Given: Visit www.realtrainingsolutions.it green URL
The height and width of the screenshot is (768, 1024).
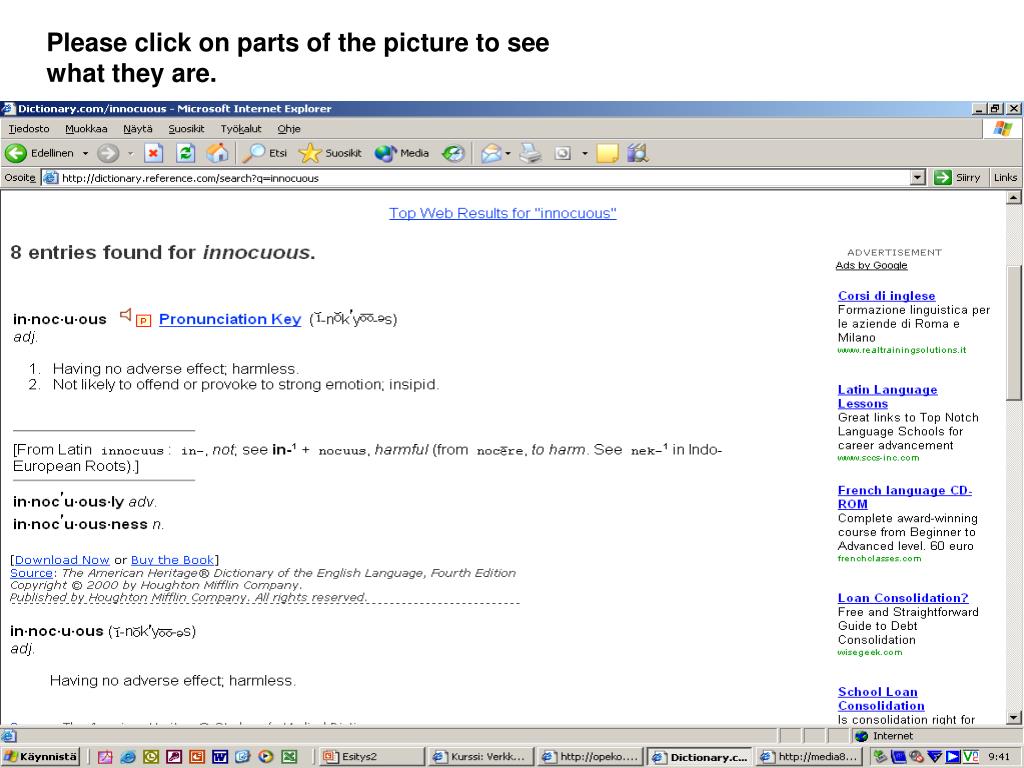Looking at the screenshot, I should coord(901,350).
